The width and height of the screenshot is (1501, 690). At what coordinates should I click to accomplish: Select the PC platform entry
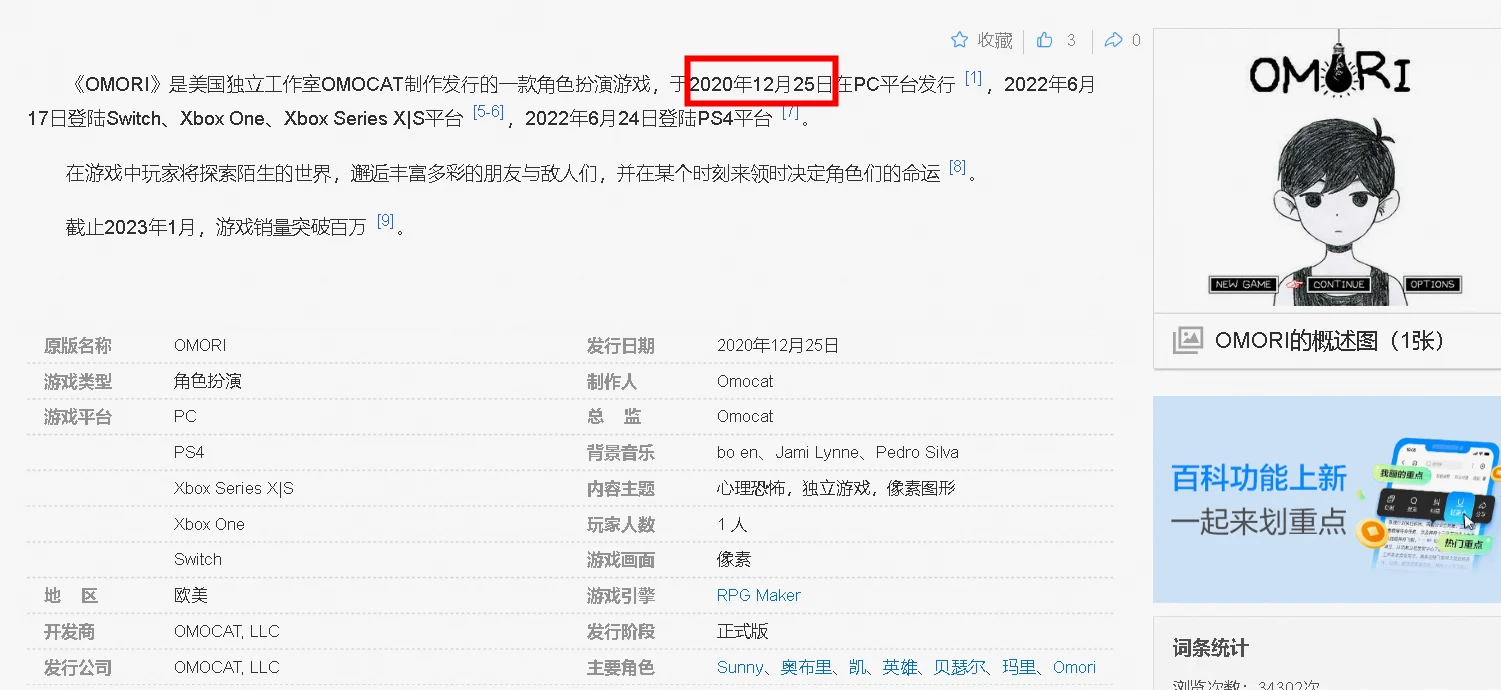(x=185, y=416)
